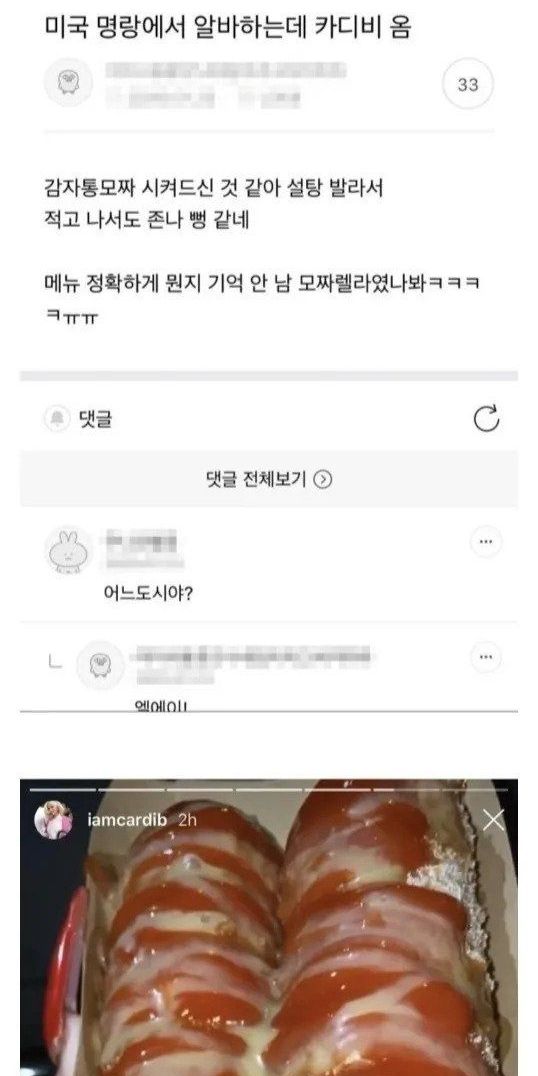Open the reply comment's three-dot options menu
This screenshot has width=538, height=1076.
pyautogui.click(x=486, y=657)
